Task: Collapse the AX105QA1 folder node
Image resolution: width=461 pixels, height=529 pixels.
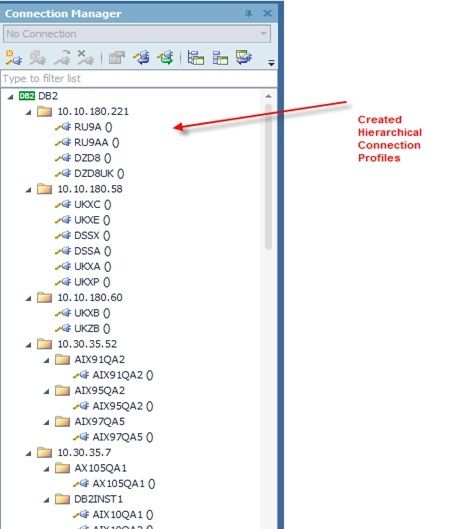Action: tap(47, 469)
